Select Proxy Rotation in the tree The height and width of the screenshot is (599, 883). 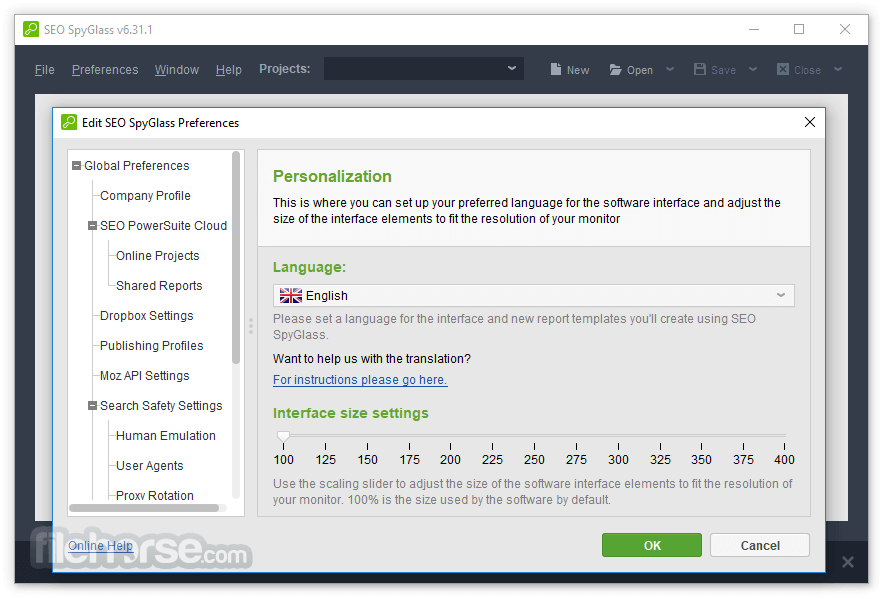point(154,495)
